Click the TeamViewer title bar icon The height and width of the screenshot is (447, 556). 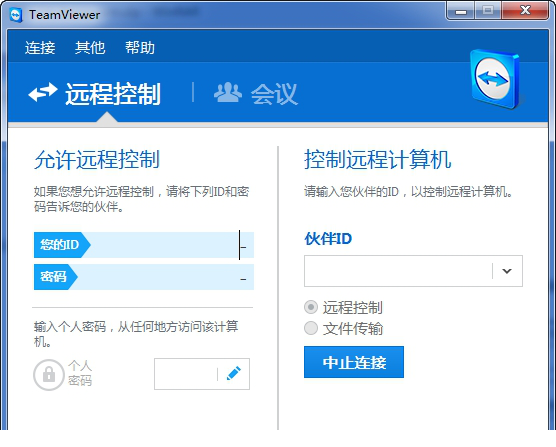tap(16, 15)
